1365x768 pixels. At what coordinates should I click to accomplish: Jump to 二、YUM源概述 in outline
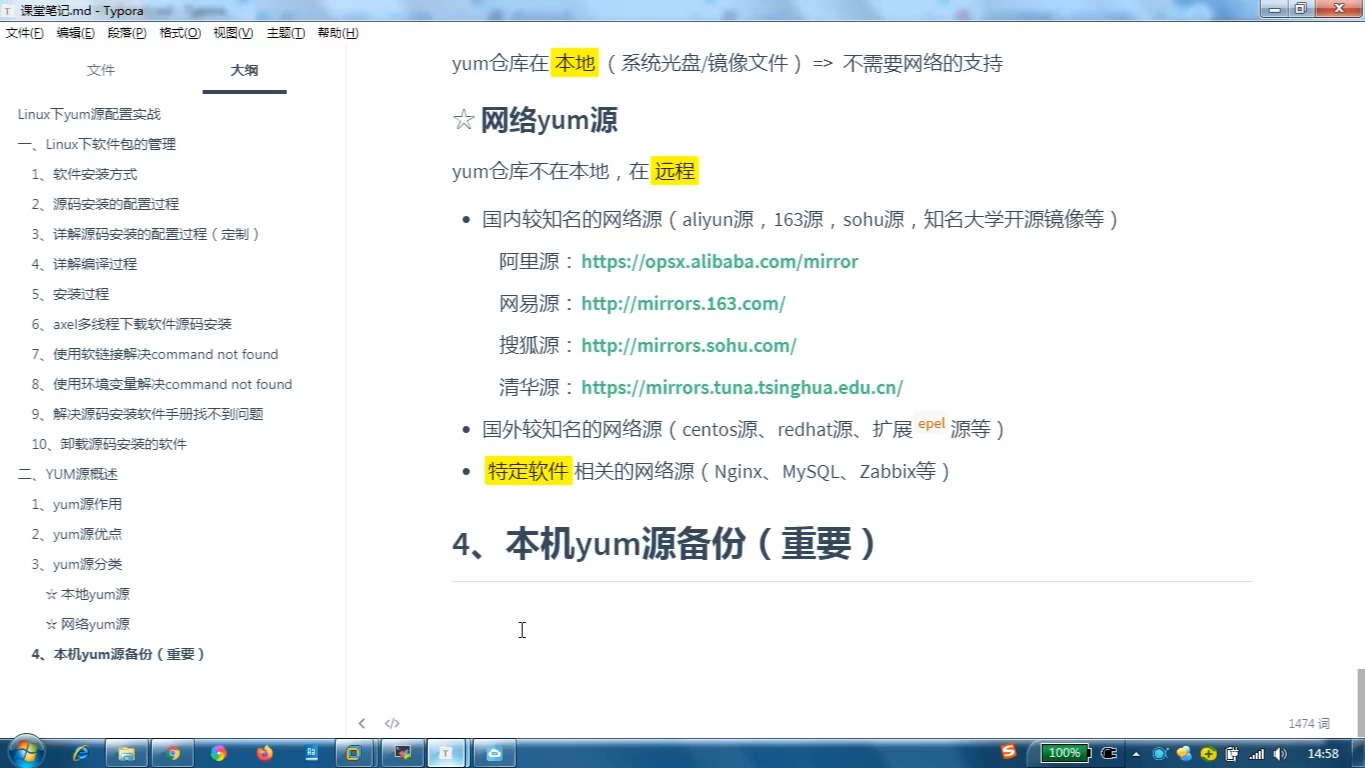pos(67,474)
